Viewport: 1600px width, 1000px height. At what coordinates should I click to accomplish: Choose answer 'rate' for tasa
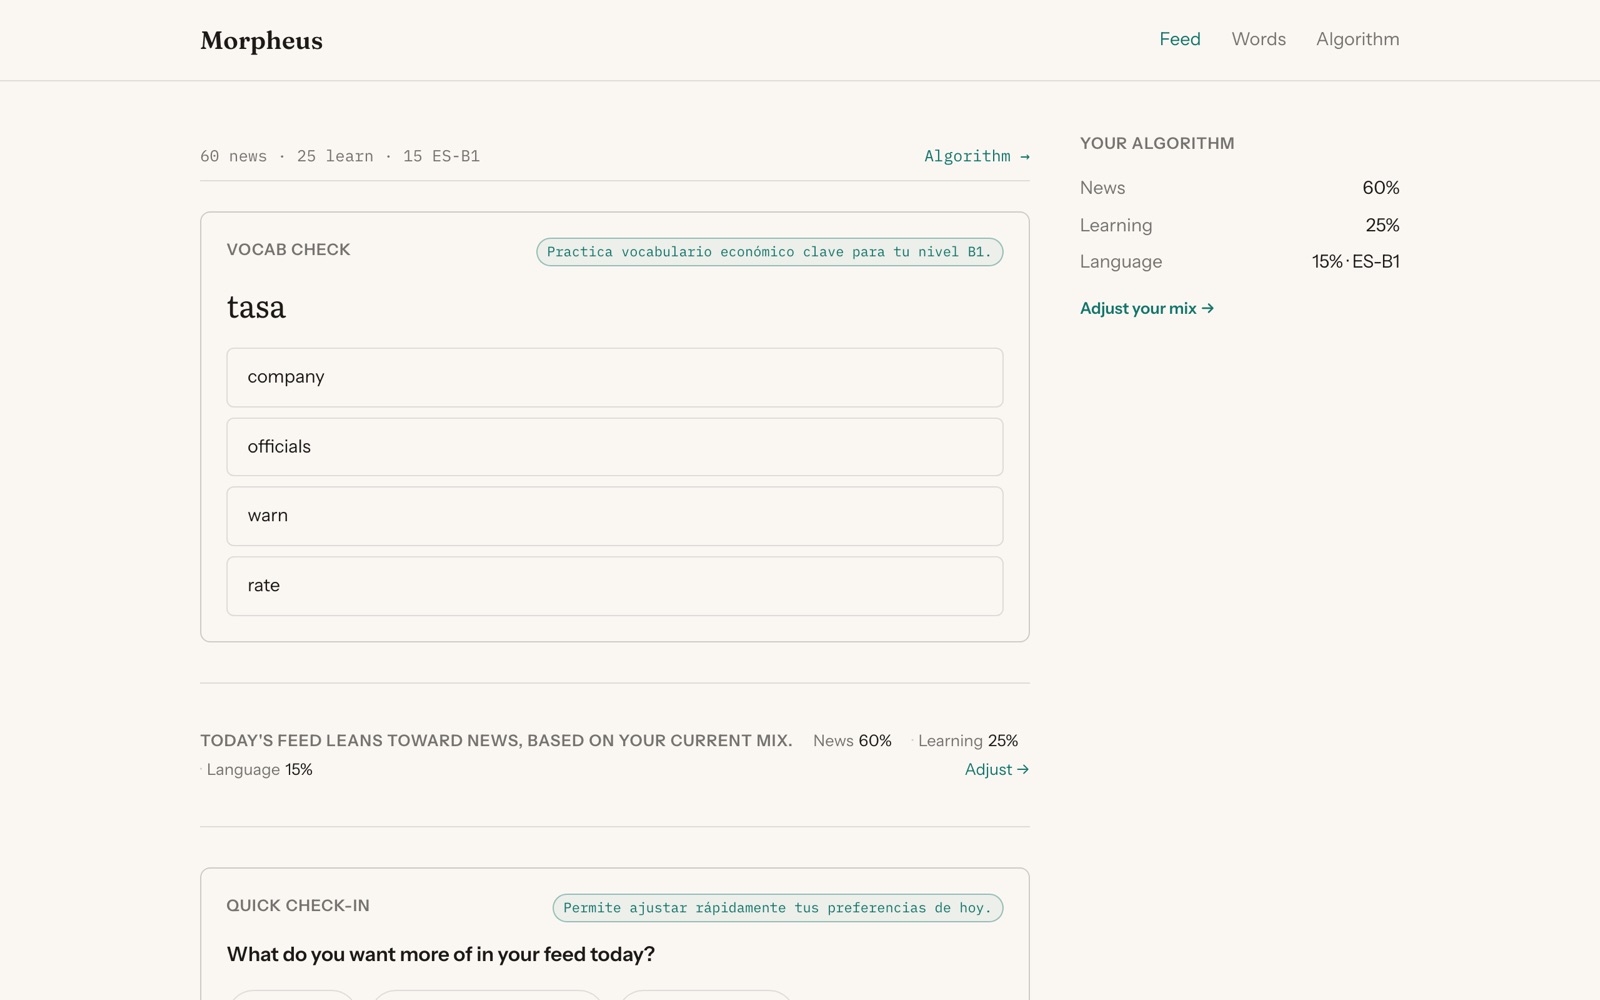(615, 586)
